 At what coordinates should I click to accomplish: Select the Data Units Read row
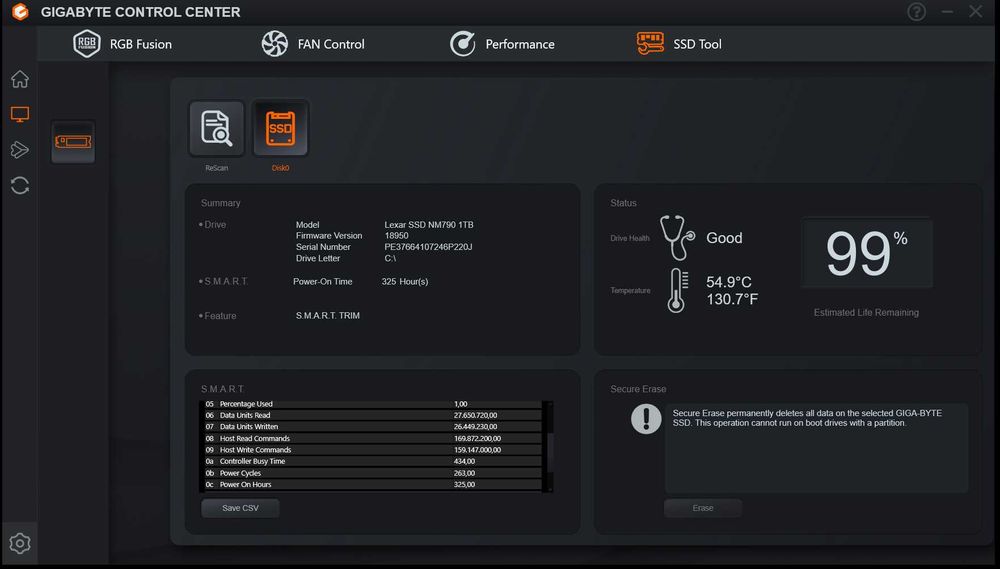click(x=371, y=415)
